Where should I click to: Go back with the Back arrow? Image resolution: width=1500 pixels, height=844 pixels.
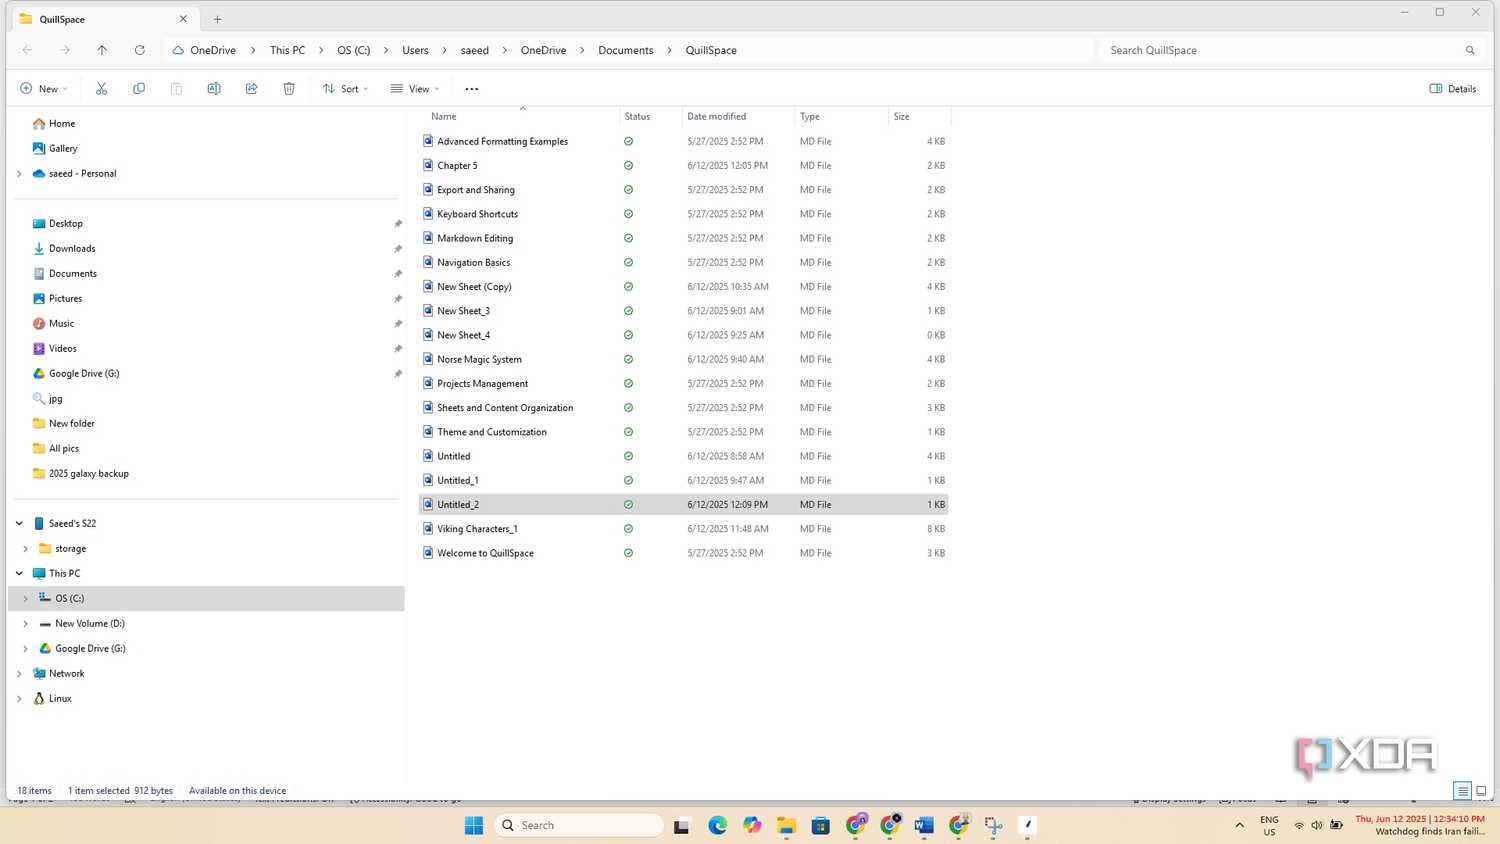tap(27, 50)
